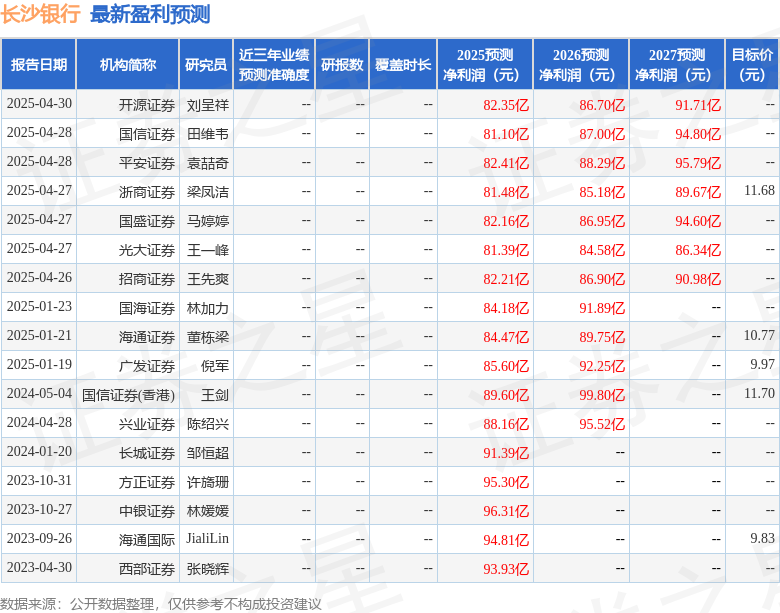The width and height of the screenshot is (780, 613).
Task: Click analyst name 倪军
Action: click(x=215, y=366)
